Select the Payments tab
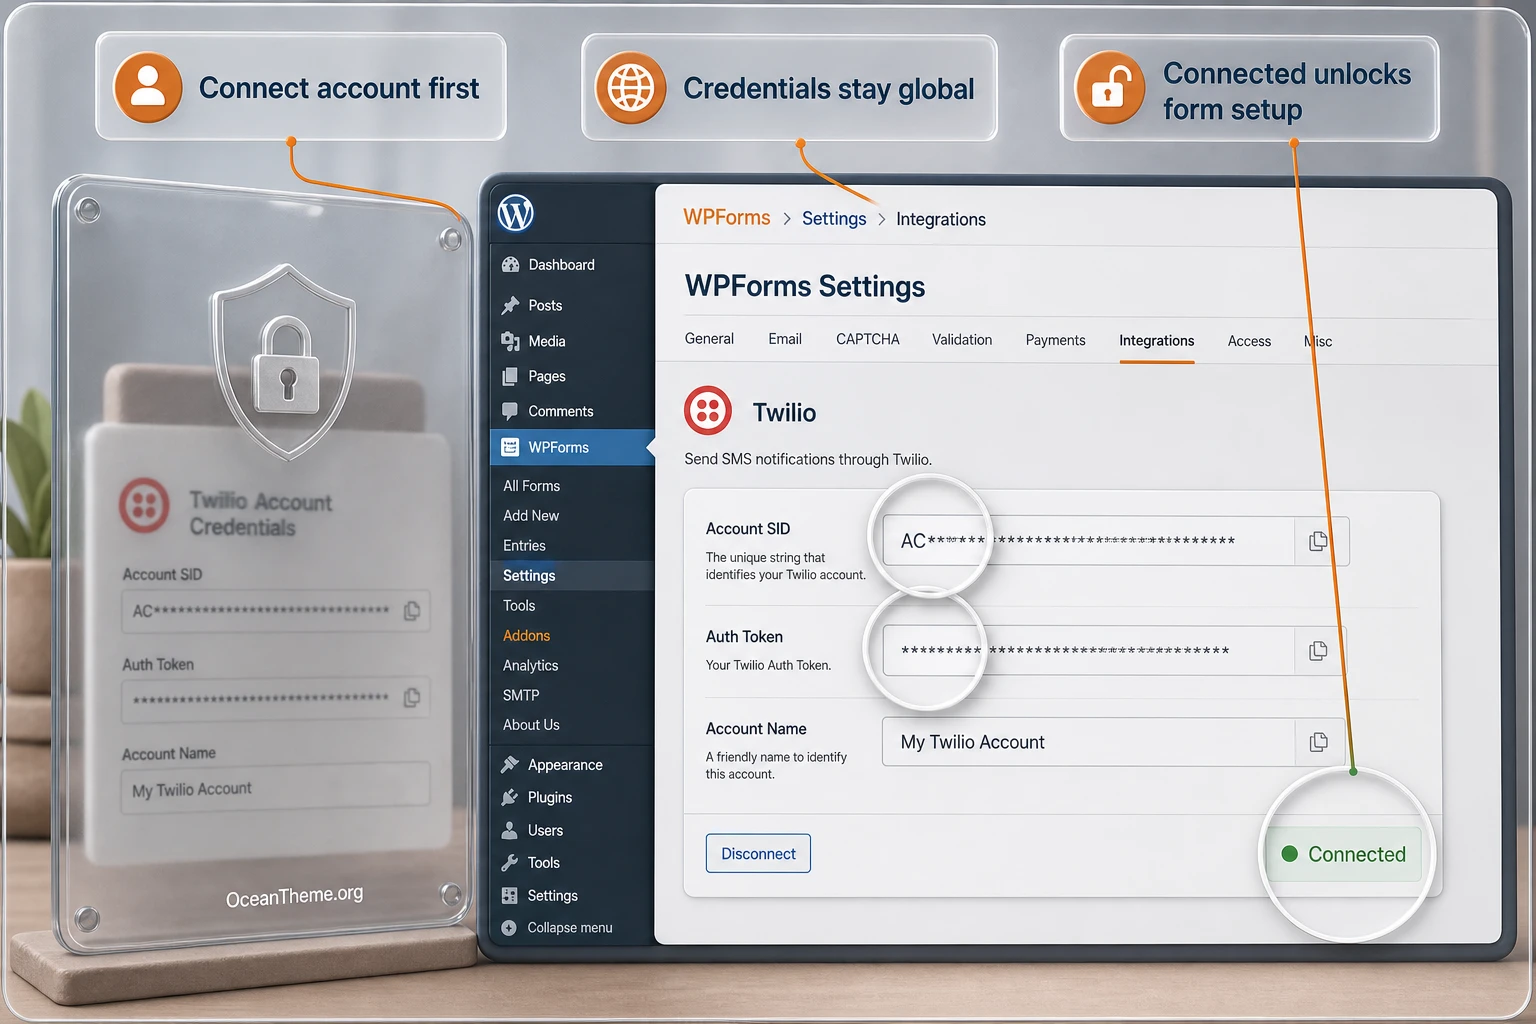 click(x=1055, y=340)
